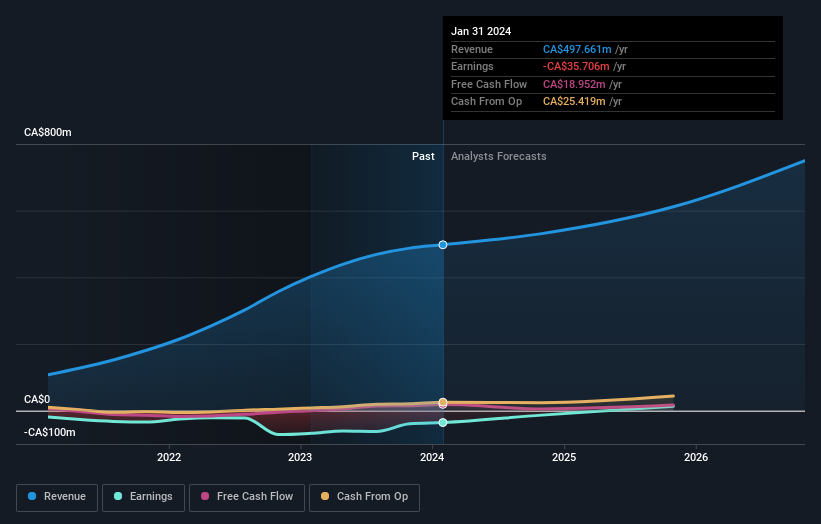Click the -CA$100m y-axis label
Image resolution: width=821 pixels, height=524 pixels.
point(50,432)
